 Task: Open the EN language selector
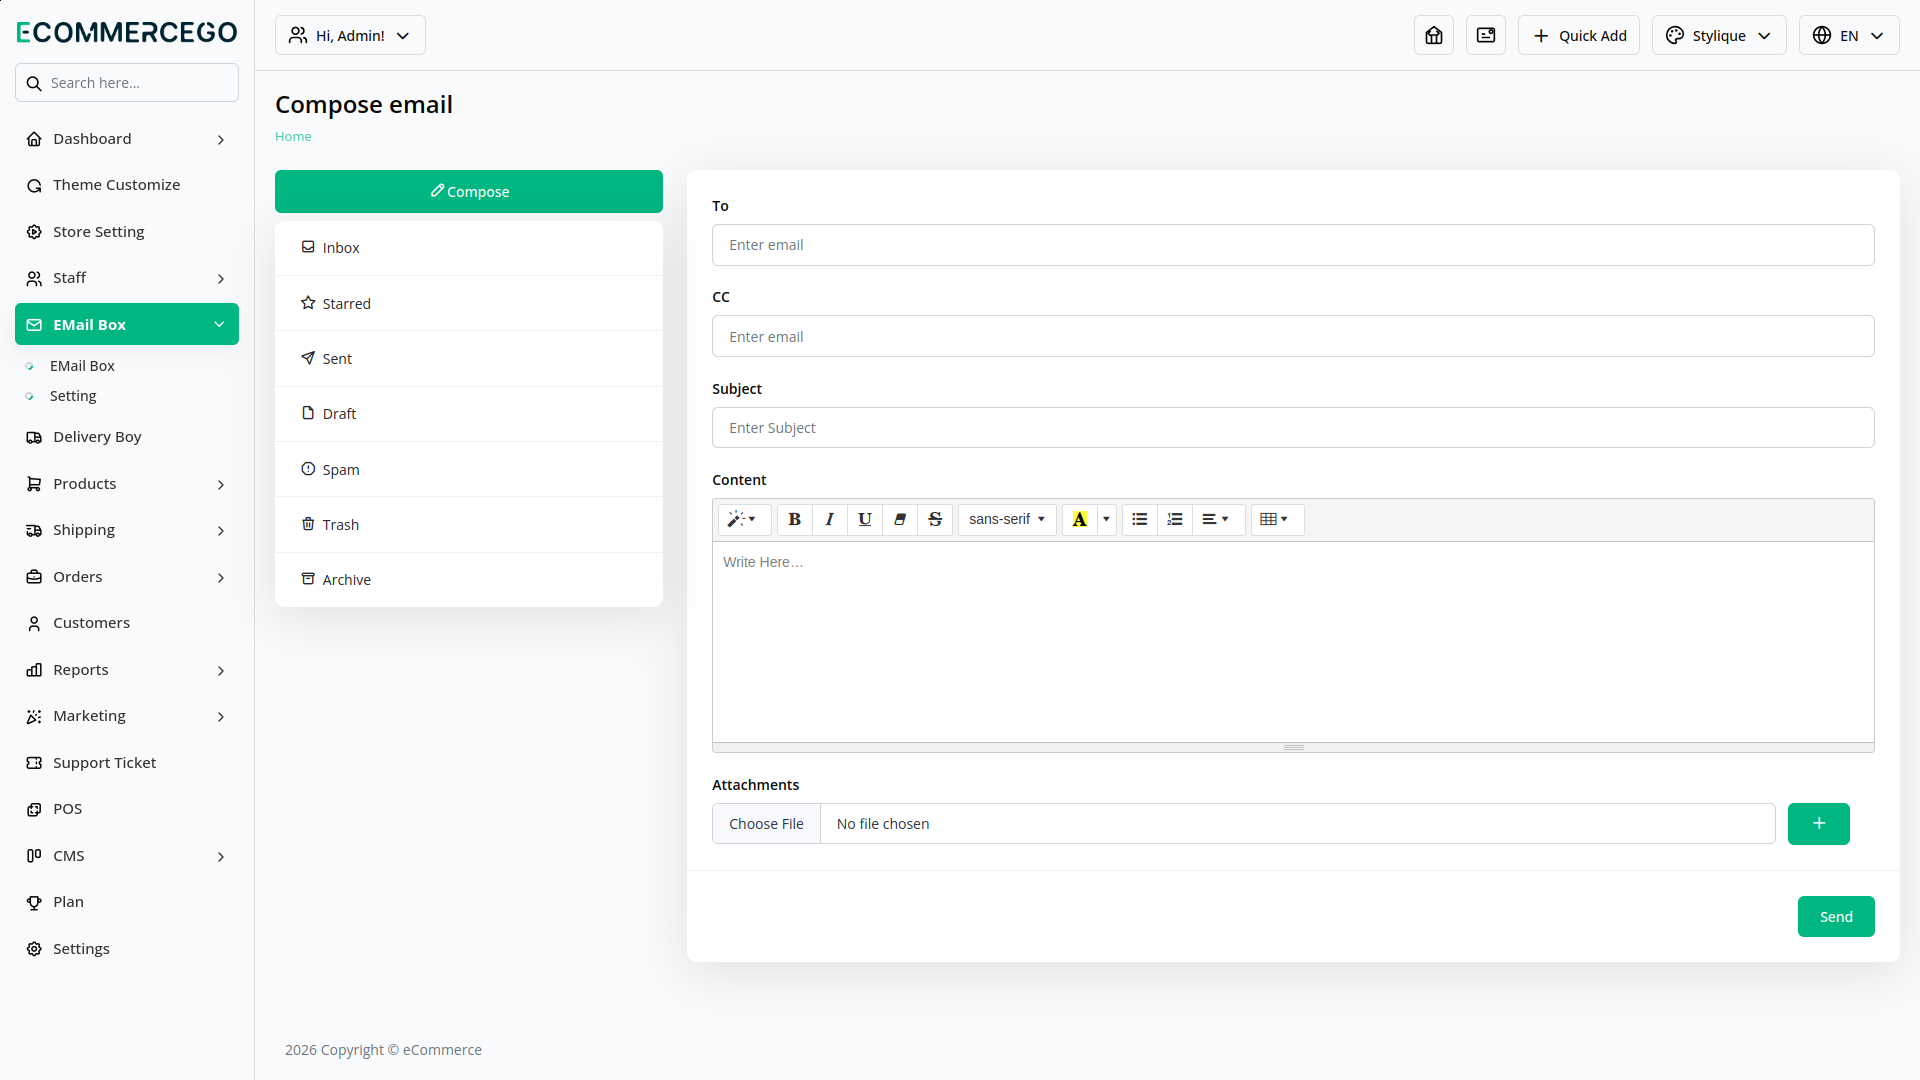coord(1849,35)
